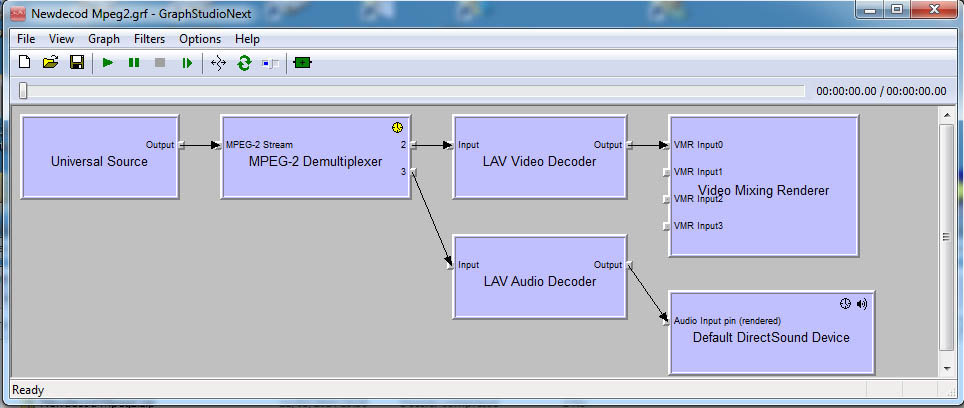Click the yellow clock icon on MPEG-2 Demultiplexer
964x408 pixels.
(x=397, y=127)
